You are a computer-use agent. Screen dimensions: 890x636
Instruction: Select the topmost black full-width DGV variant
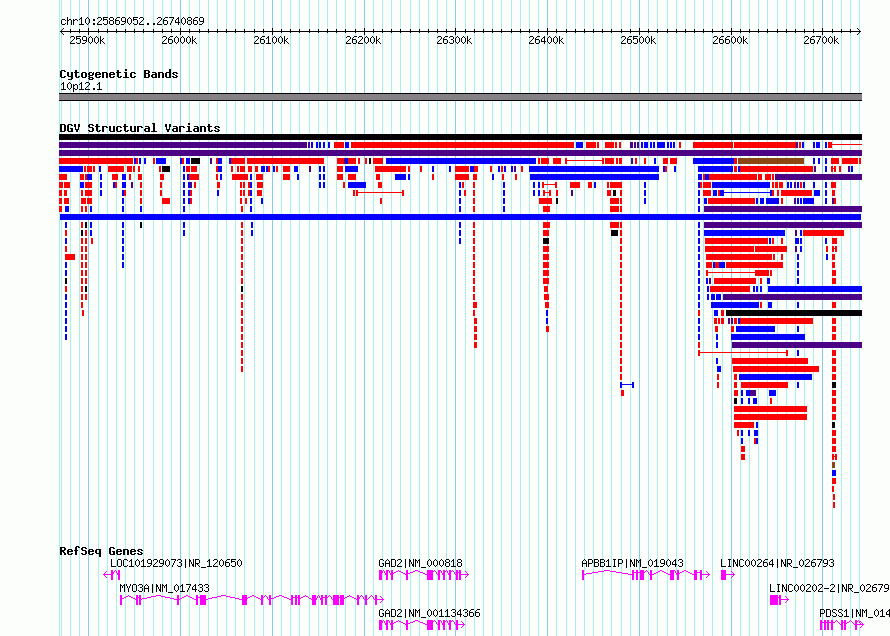[460, 137]
